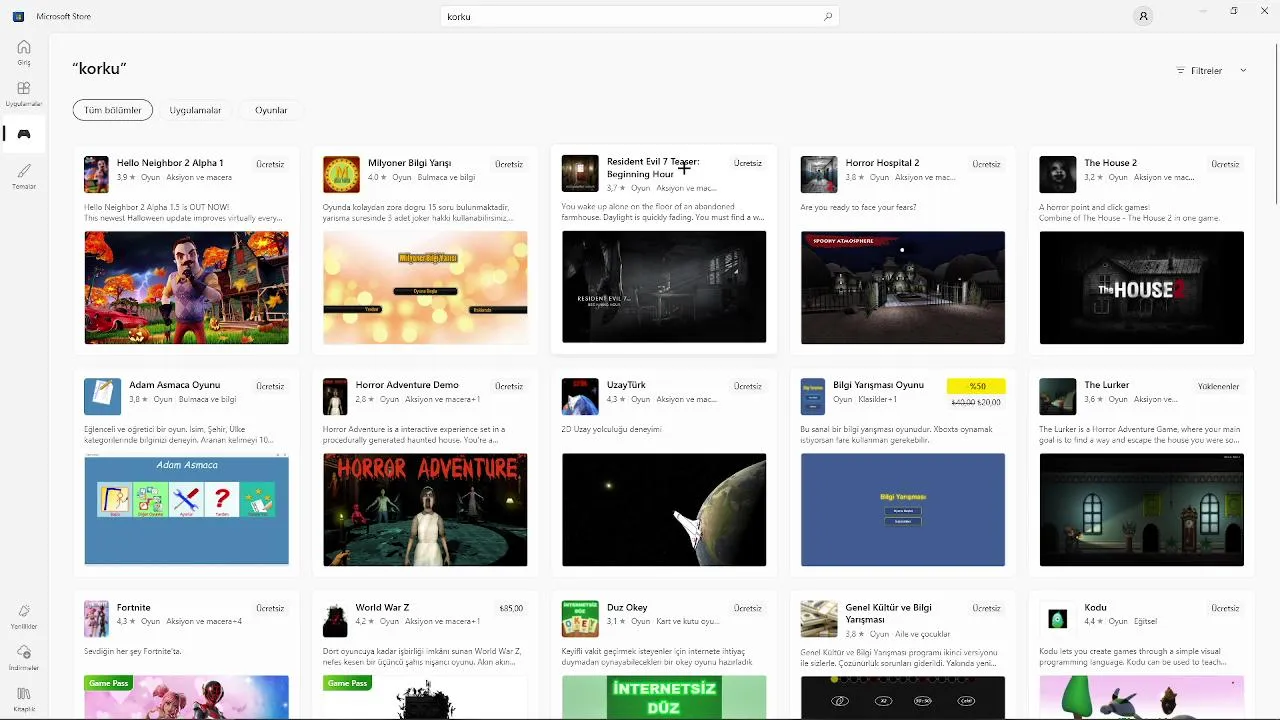Click the ₺85,00 price on World War Z
1280x720 pixels.
[x=511, y=608]
